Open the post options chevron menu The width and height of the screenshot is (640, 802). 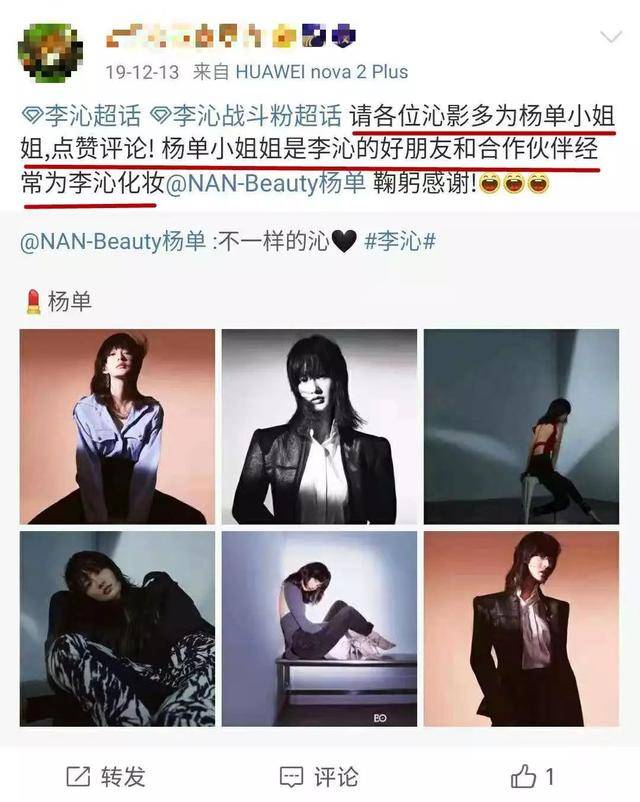point(611,37)
